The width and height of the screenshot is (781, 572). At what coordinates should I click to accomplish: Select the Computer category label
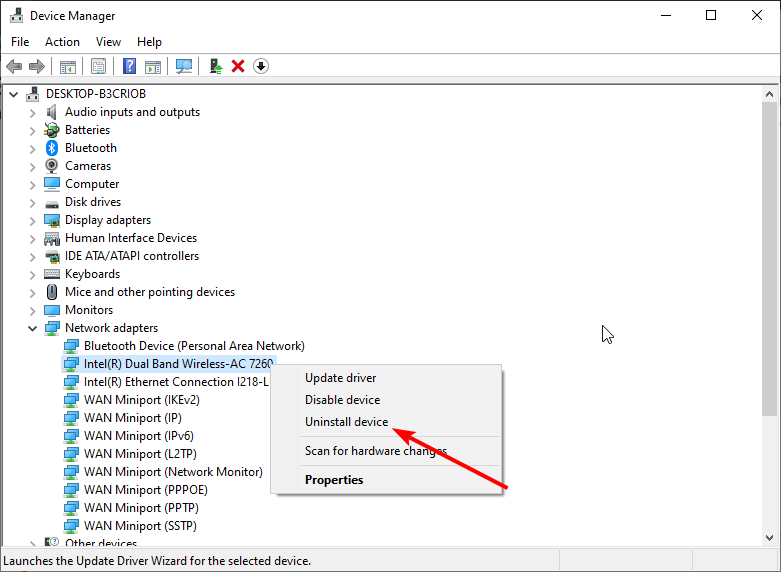(x=92, y=184)
